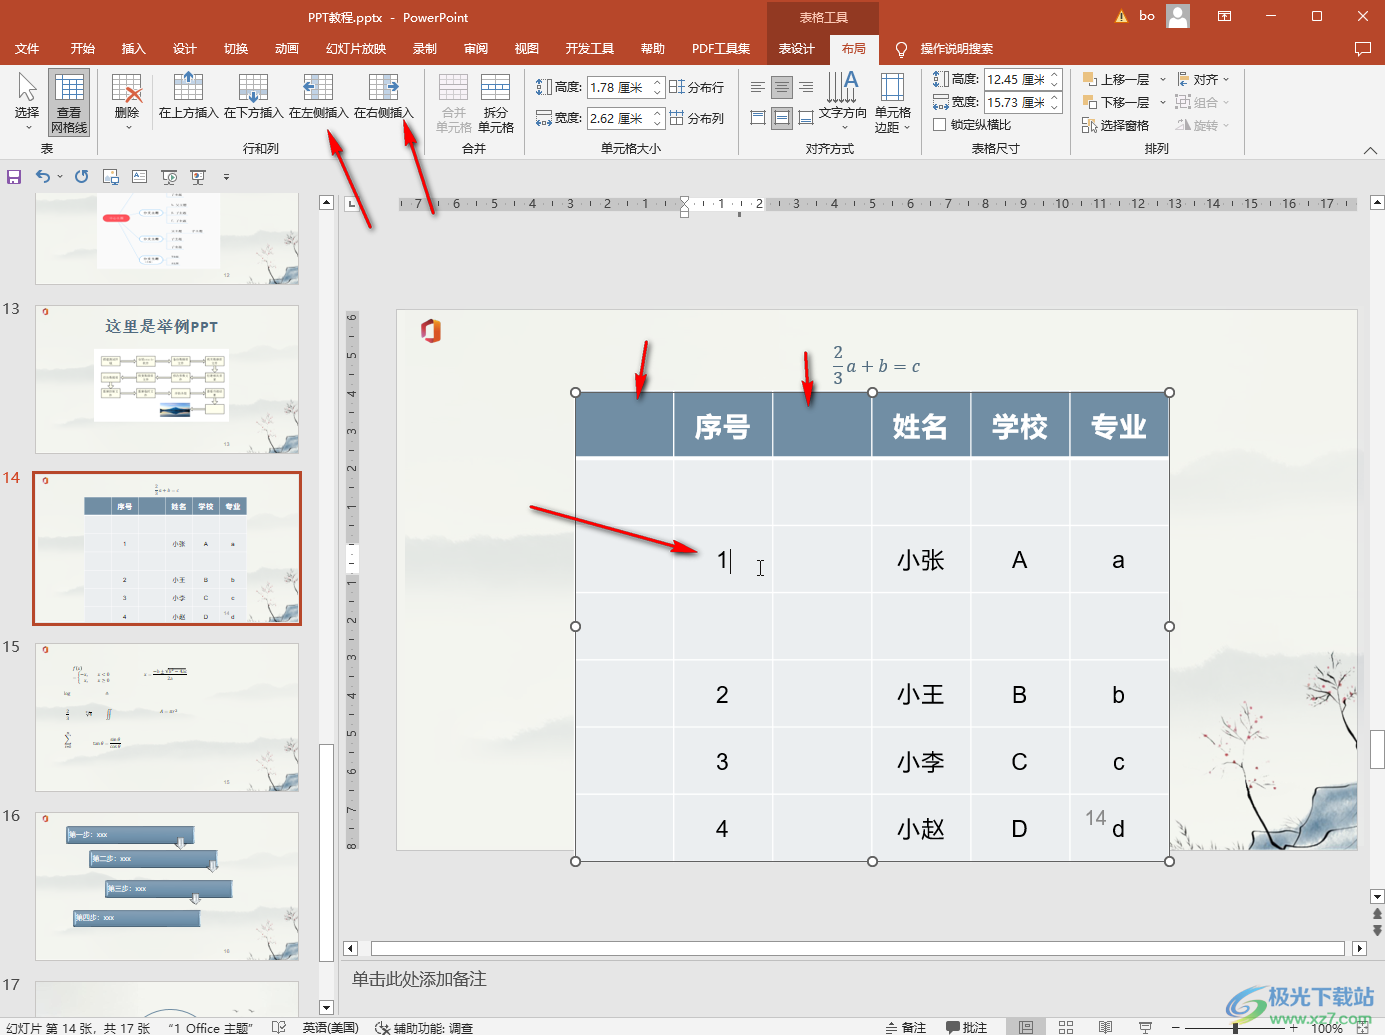The height and width of the screenshot is (1035, 1385).
Task: Toggle Comments (批注) pane in status bar
Action: click(967, 1027)
